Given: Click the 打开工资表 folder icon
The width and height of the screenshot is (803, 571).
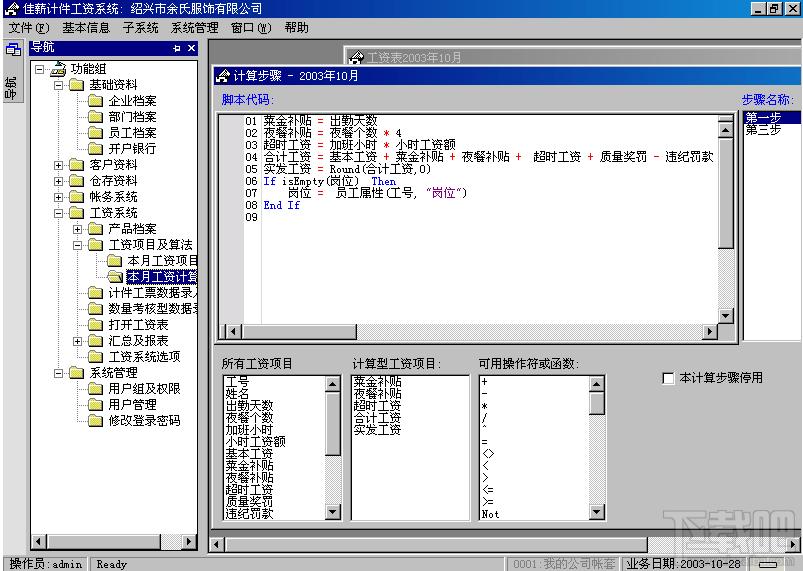Looking at the screenshot, I should 95,325.
